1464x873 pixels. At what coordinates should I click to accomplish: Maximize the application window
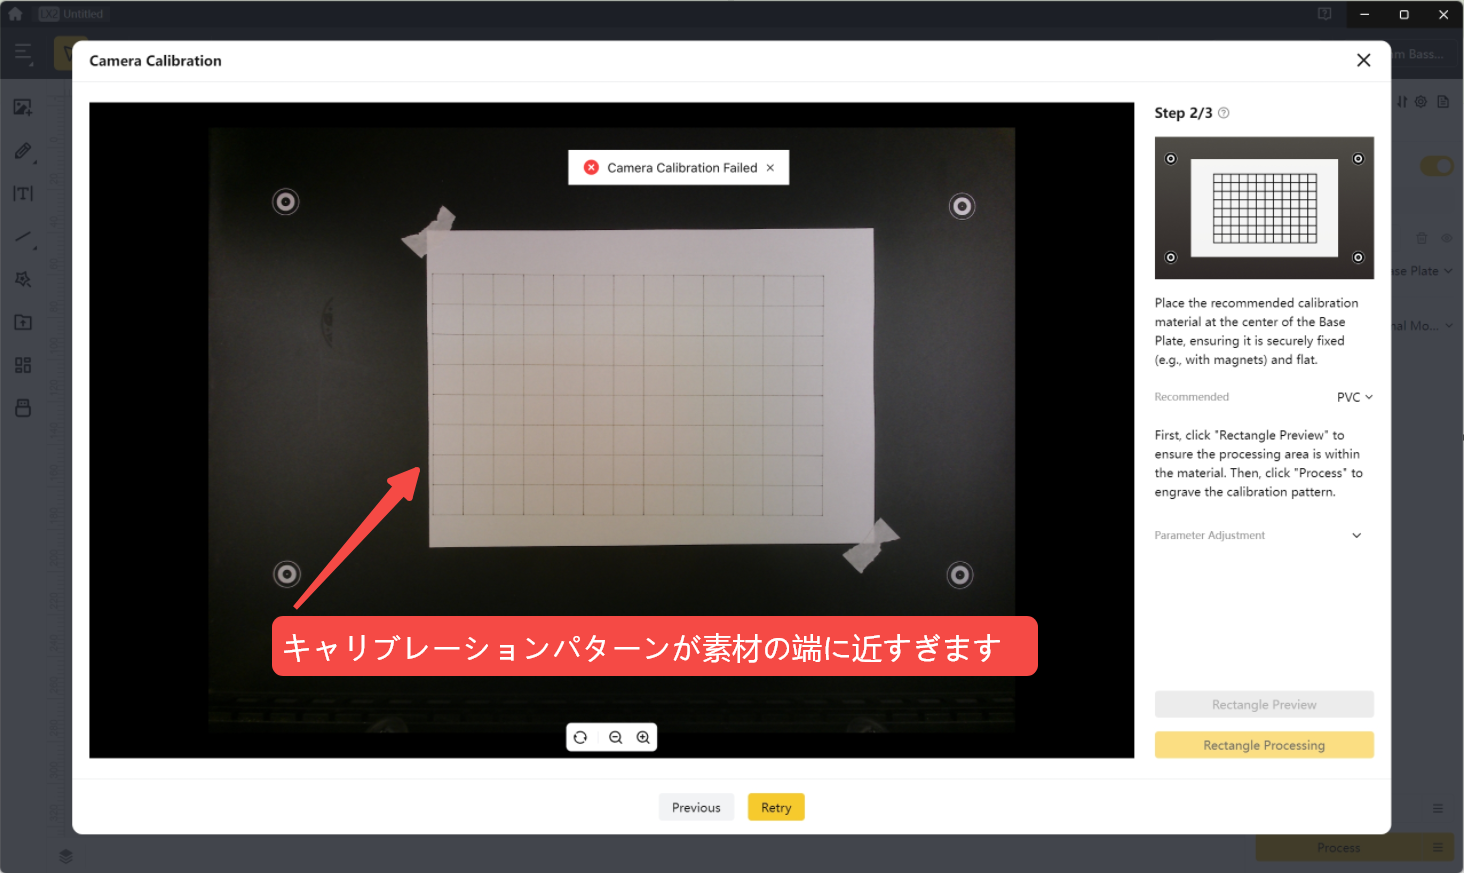pyautogui.click(x=1404, y=14)
